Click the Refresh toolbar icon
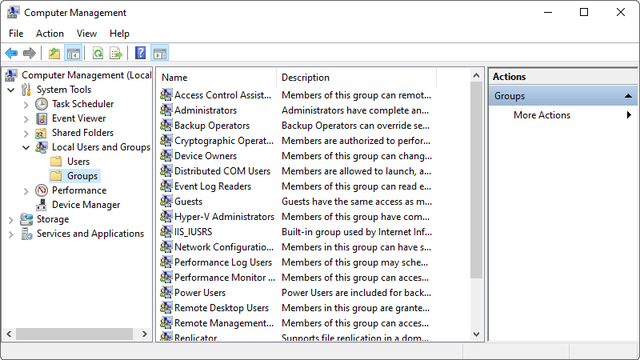Image resolution: width=640 pixels, height=360 pixels. click(98, 53)
